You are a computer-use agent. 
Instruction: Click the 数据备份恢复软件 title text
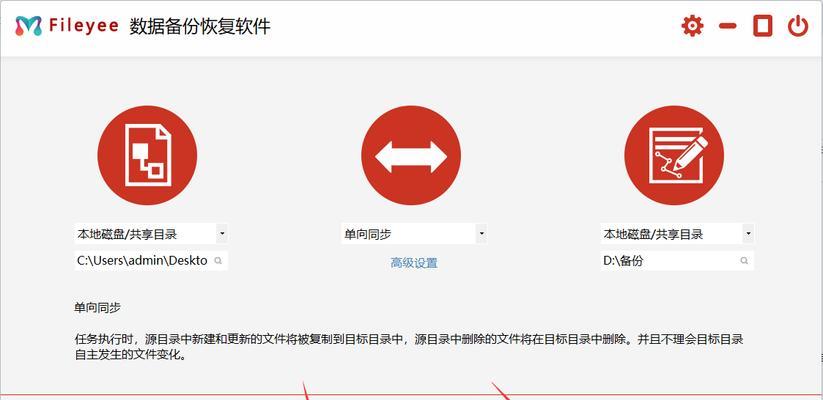(200, 26)
